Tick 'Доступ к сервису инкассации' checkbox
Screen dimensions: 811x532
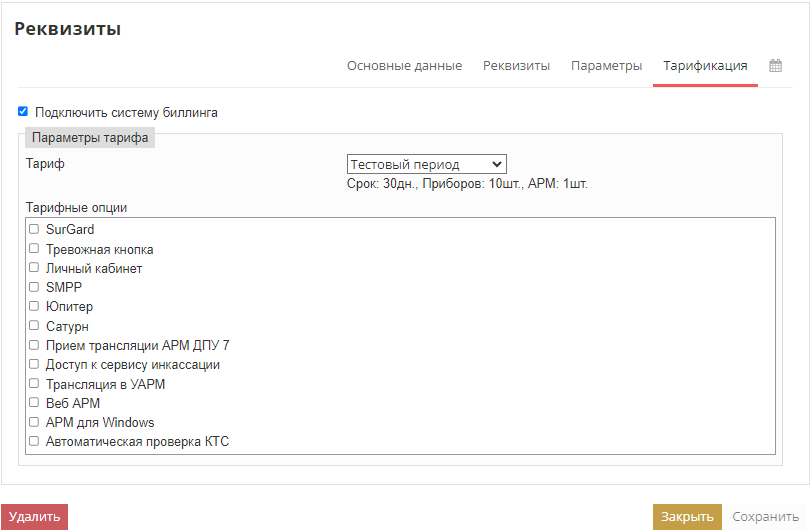tap(34, 364)
